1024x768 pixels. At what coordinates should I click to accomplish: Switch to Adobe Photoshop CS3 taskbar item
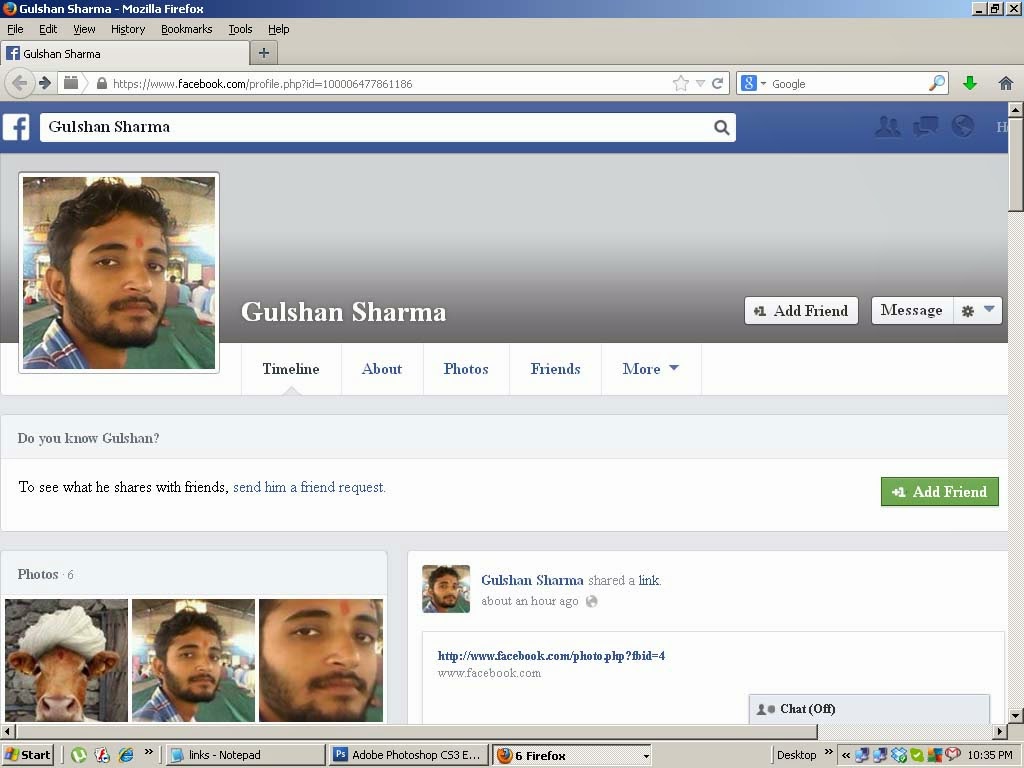409,755
